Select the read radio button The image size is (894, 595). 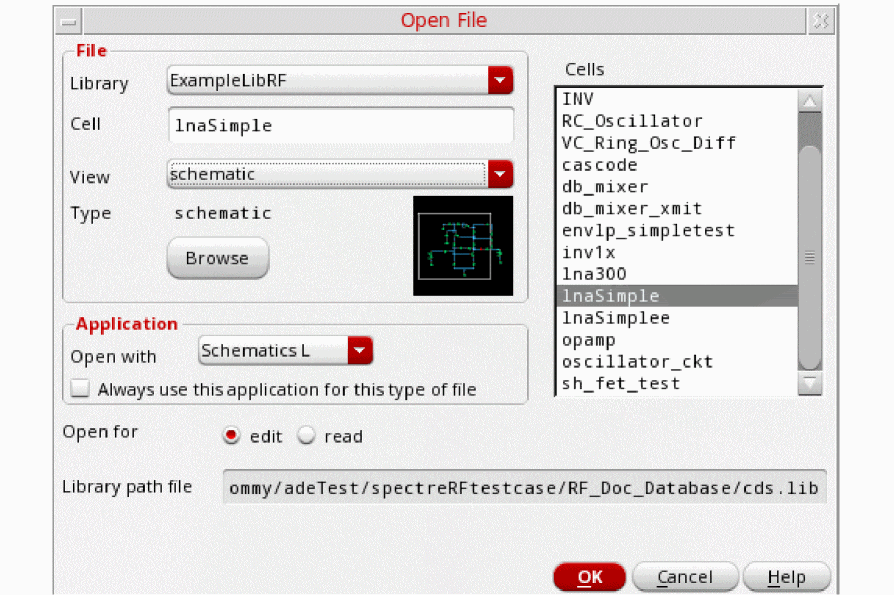coord(306,436)
